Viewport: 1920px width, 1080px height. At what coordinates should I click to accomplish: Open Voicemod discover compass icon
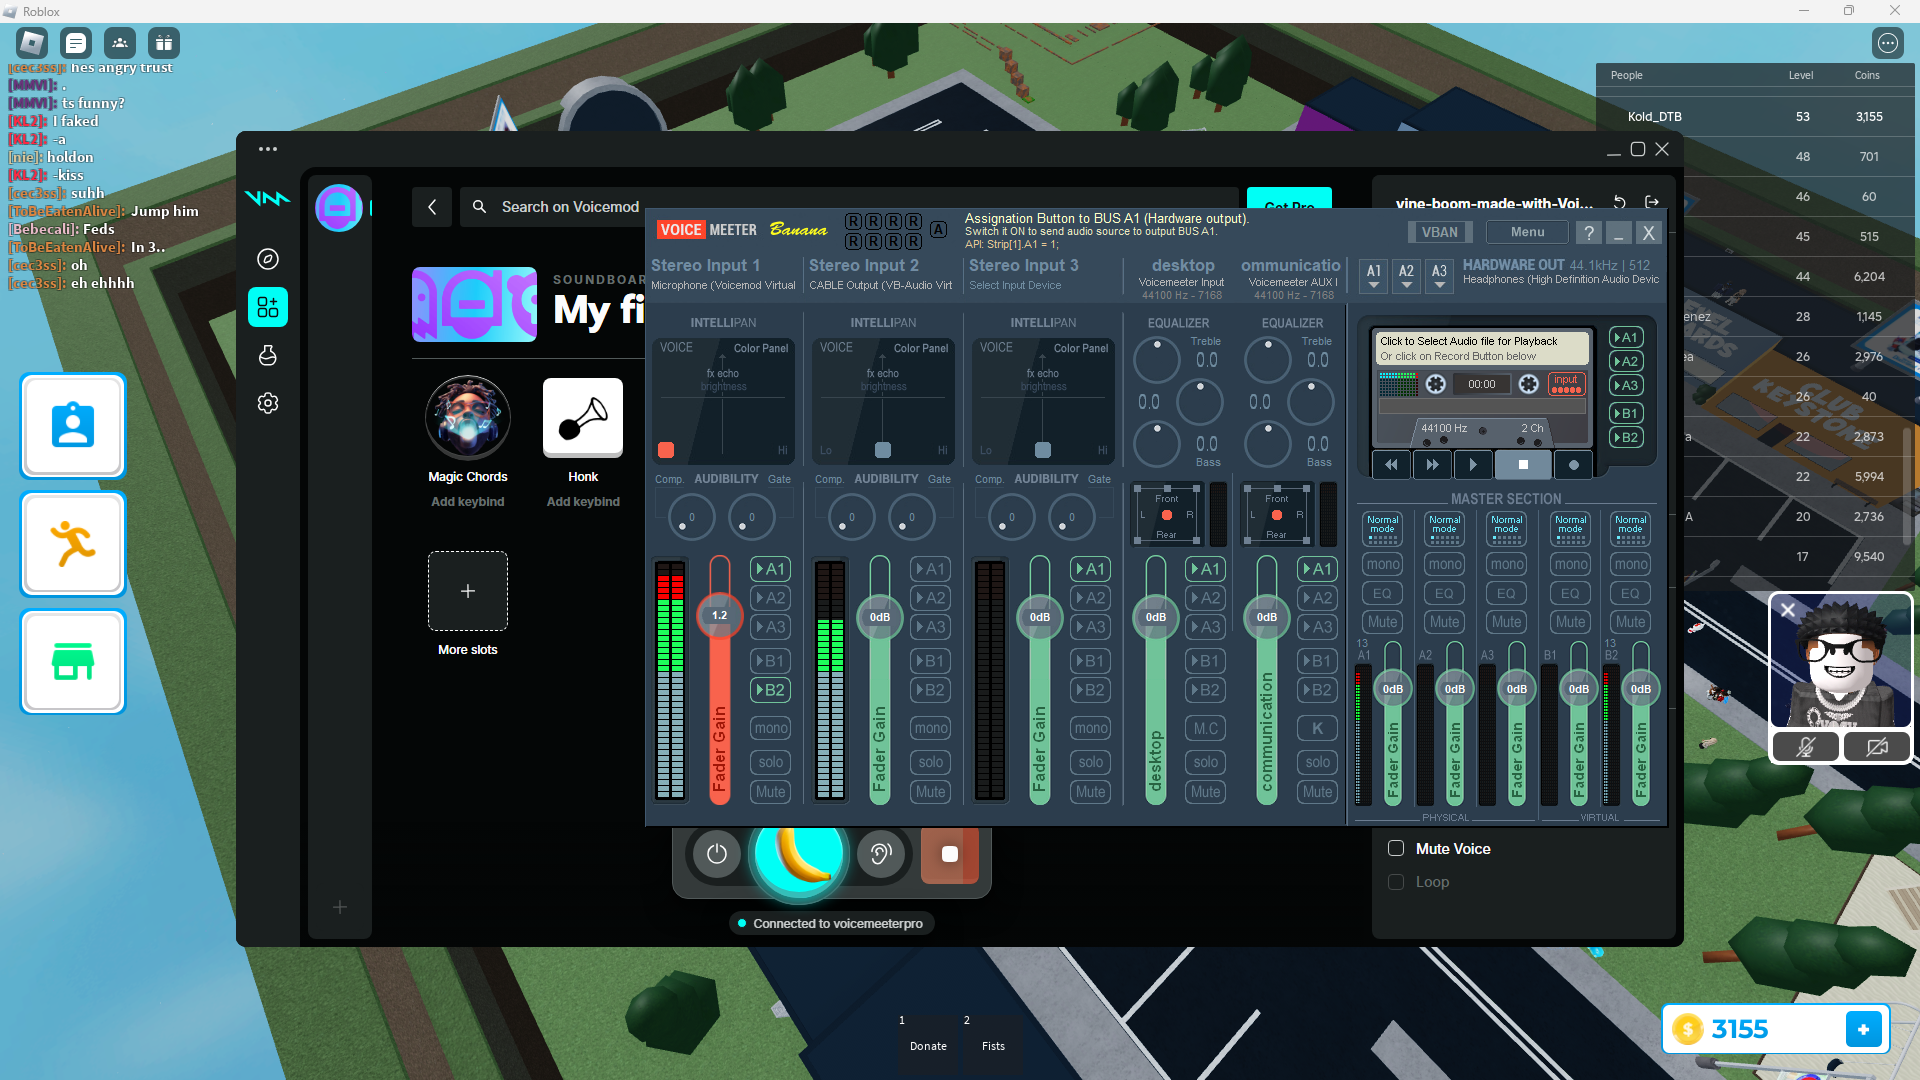tap(268, 259)
